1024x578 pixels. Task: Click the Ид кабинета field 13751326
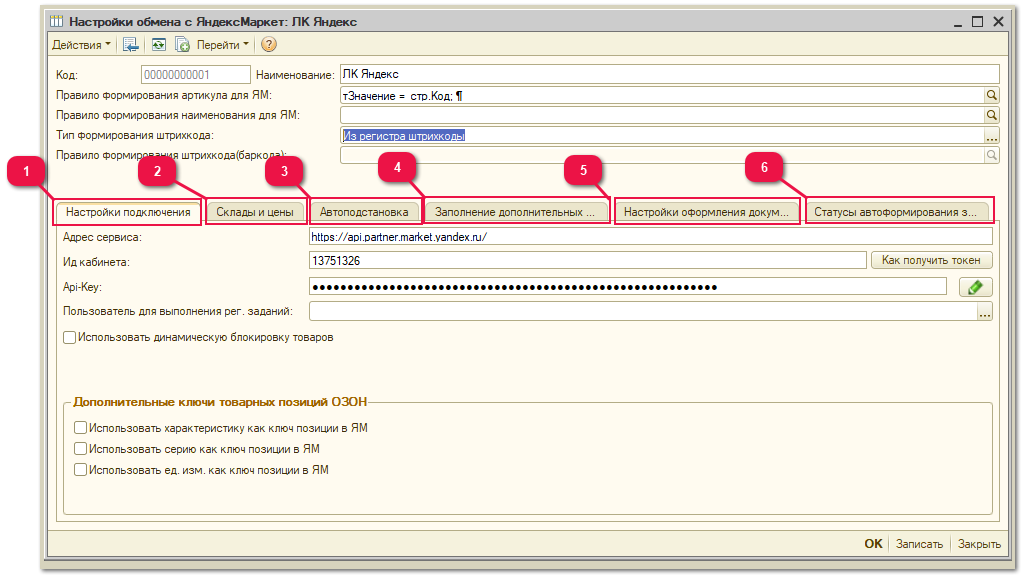point(588,261)
